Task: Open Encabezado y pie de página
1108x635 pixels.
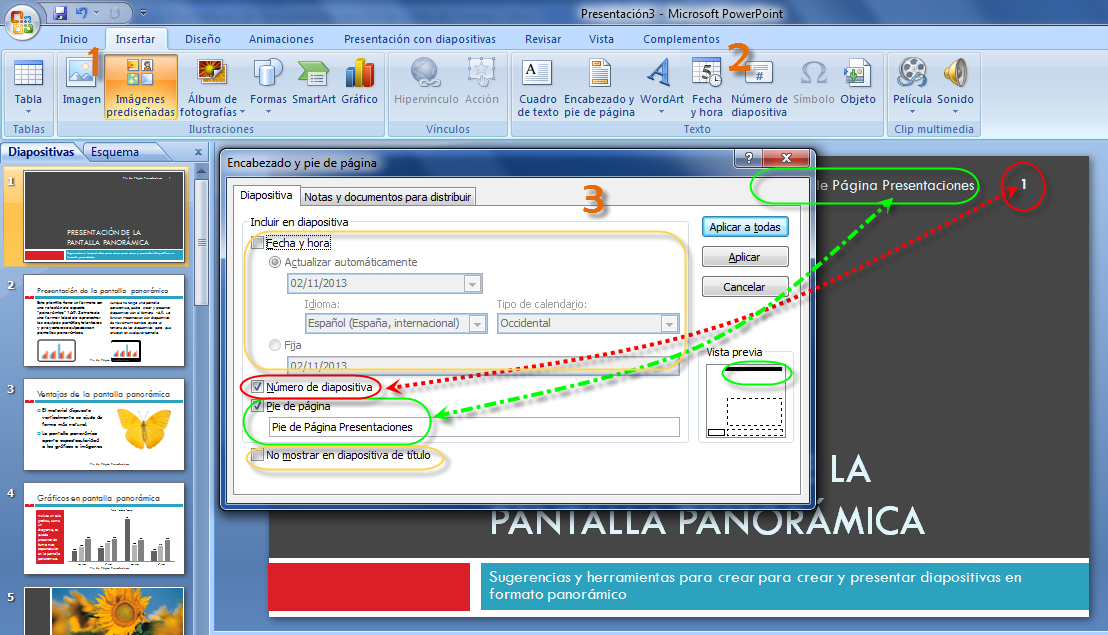Action: coord(599,87)
